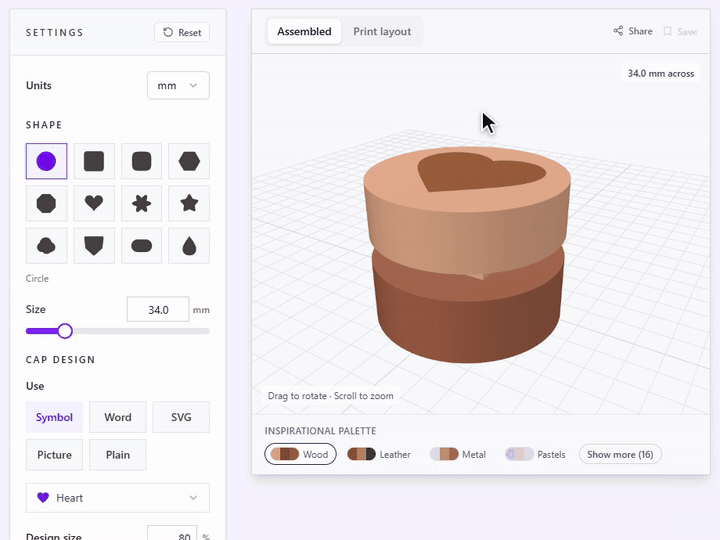720x540 pixels.
Task: Click the Save button
Action: click(680, 32)
